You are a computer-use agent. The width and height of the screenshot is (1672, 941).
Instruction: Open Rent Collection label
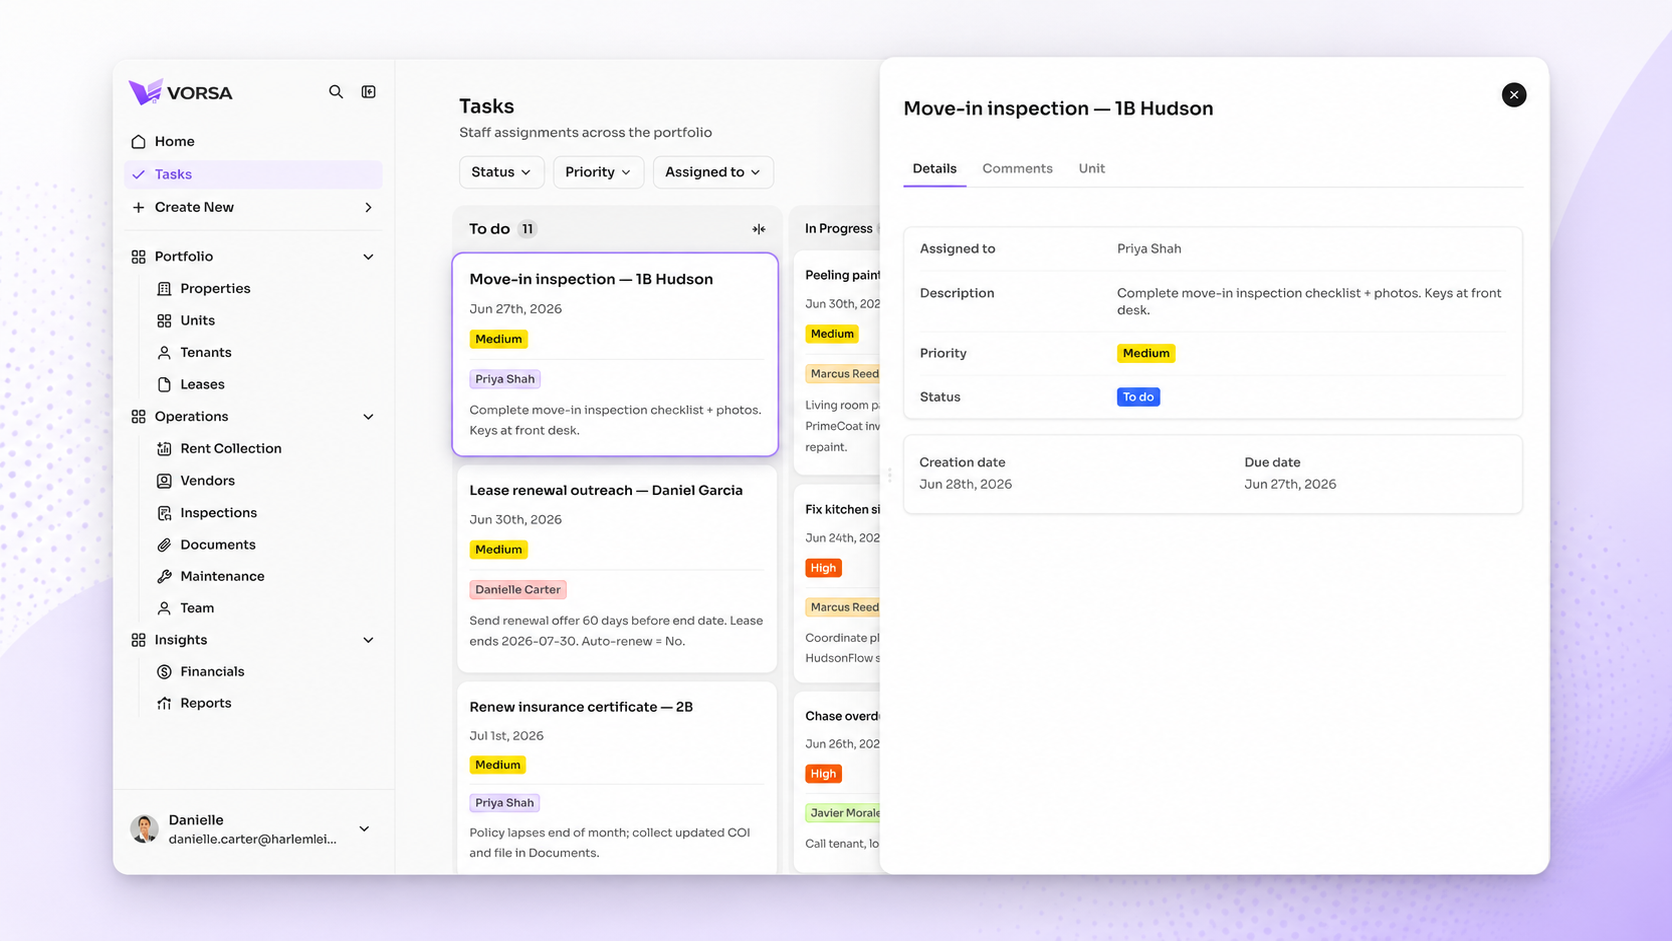coord(231,449)
